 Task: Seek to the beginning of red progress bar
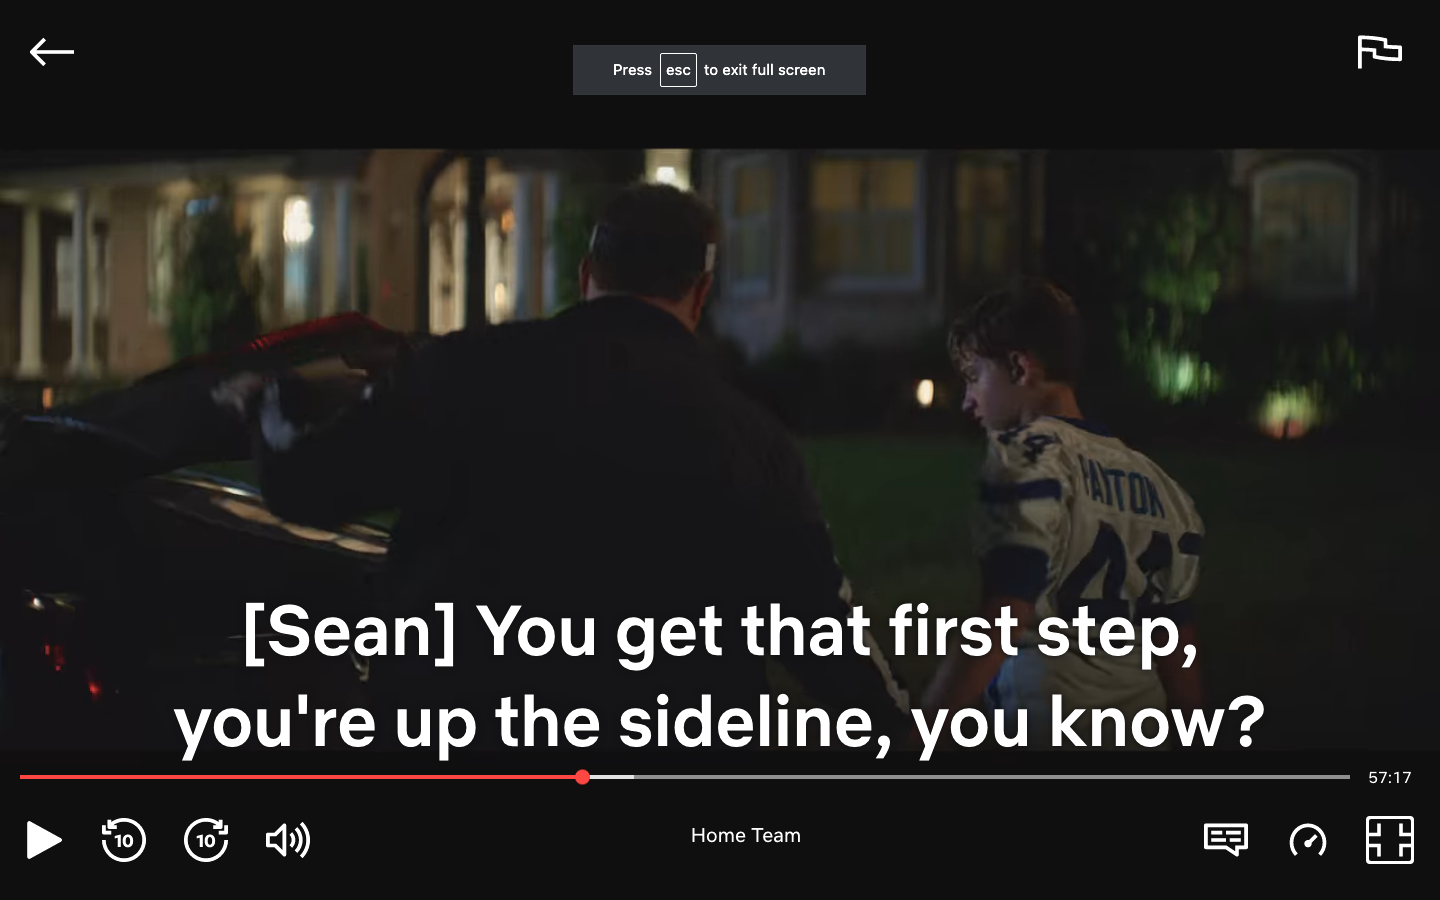[22, 777]
